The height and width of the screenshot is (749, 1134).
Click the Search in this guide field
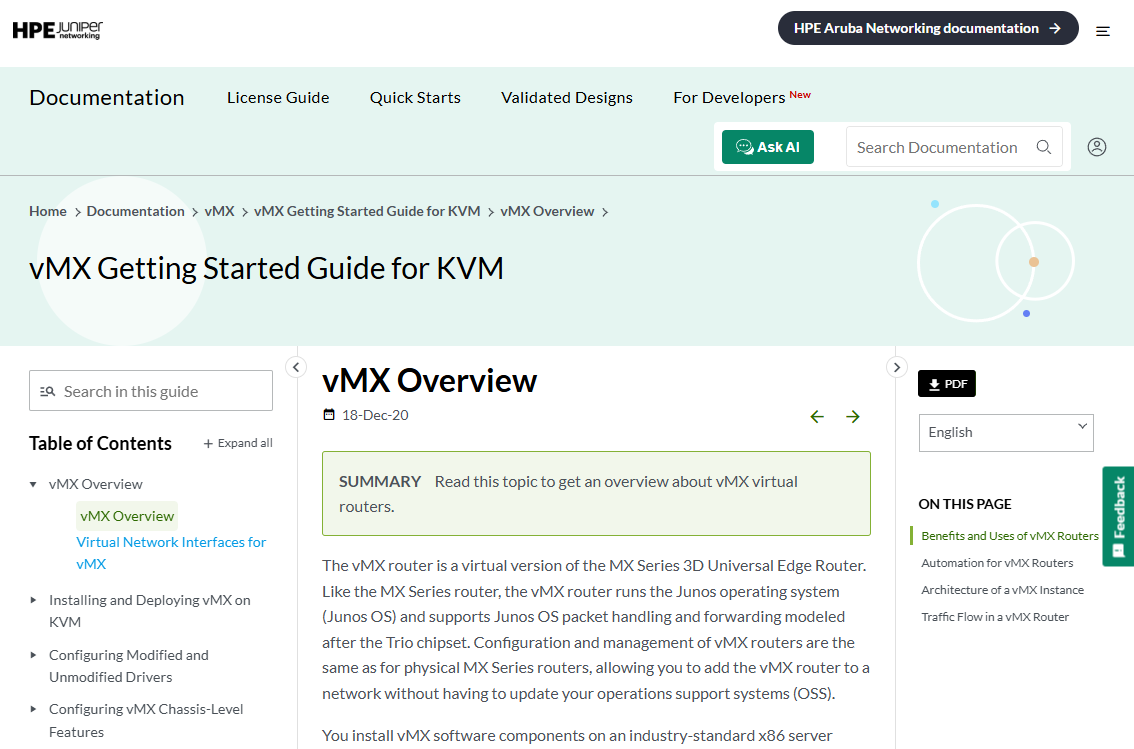pos(150,391)
